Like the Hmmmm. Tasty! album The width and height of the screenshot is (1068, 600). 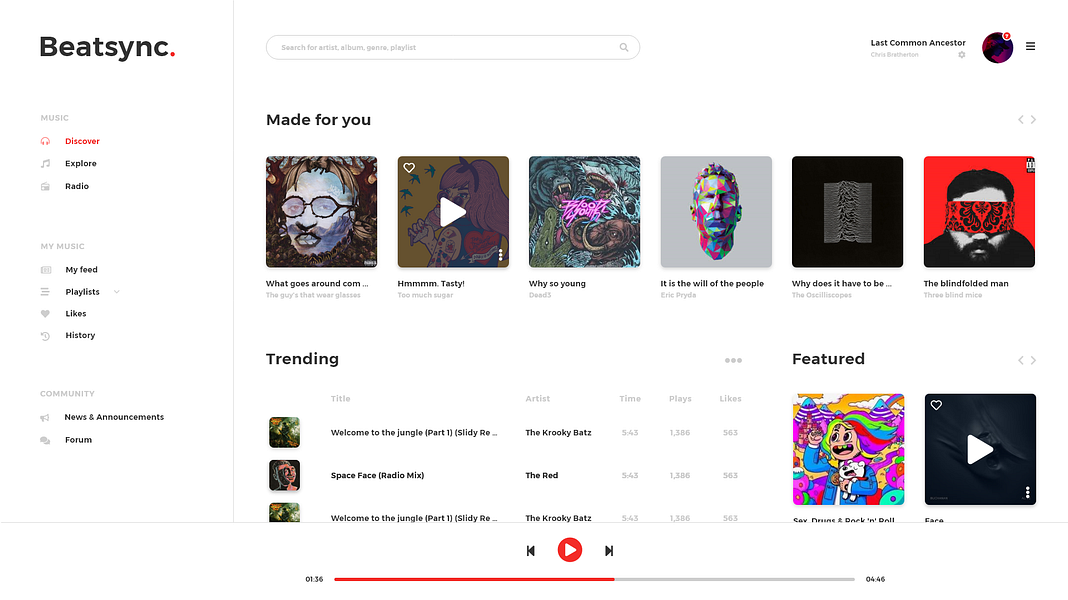409,168
